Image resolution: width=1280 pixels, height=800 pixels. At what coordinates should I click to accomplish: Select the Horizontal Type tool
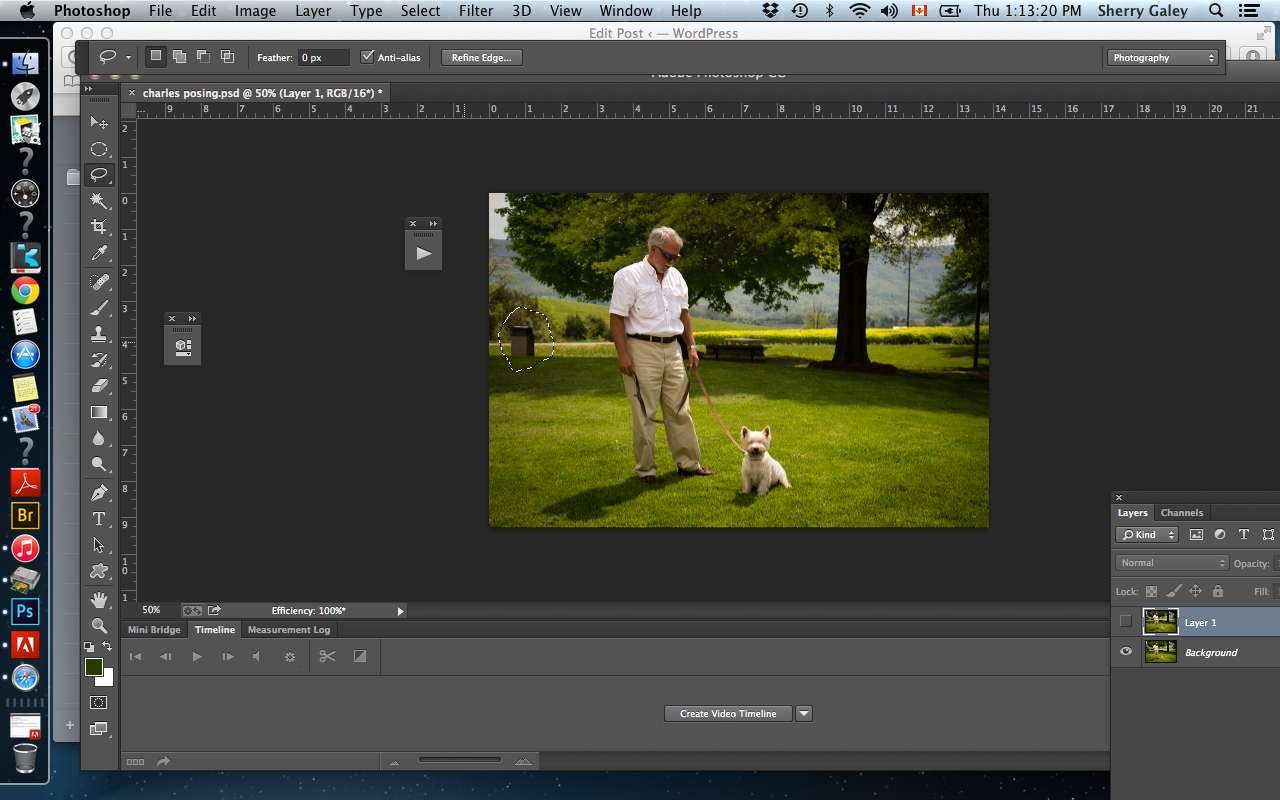click(99, 519)
